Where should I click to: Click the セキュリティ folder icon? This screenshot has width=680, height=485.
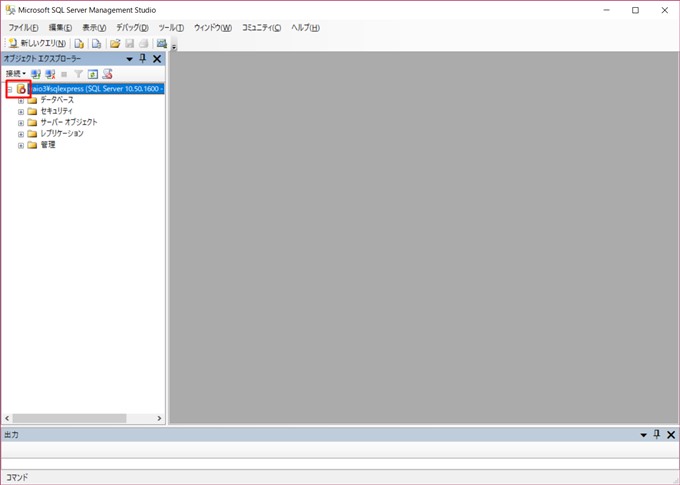click(32, 111)
